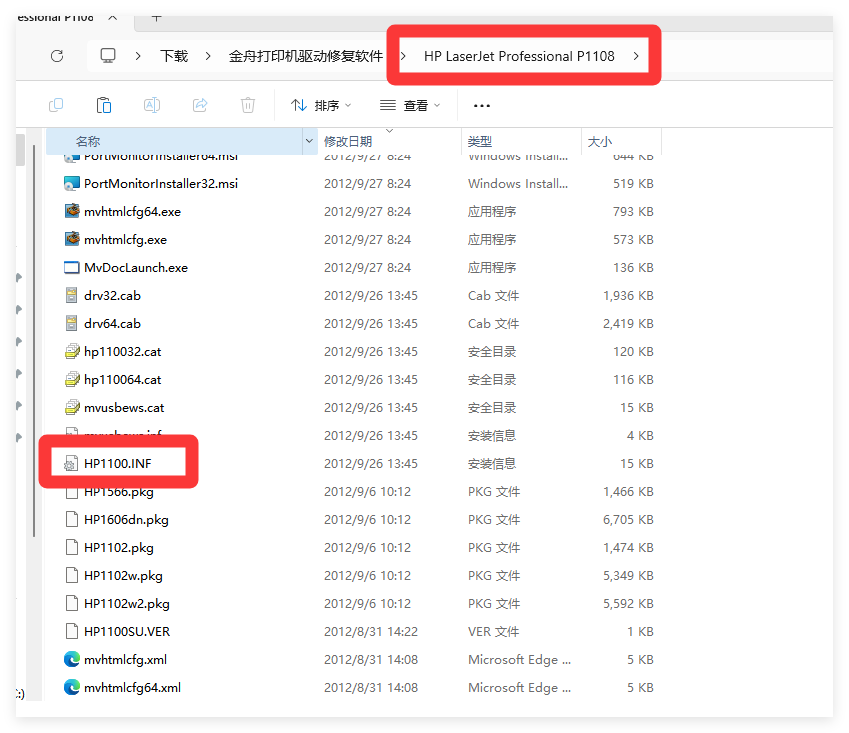Select the HP1100.INF file
849x733 pixels.
click(119, 464)
